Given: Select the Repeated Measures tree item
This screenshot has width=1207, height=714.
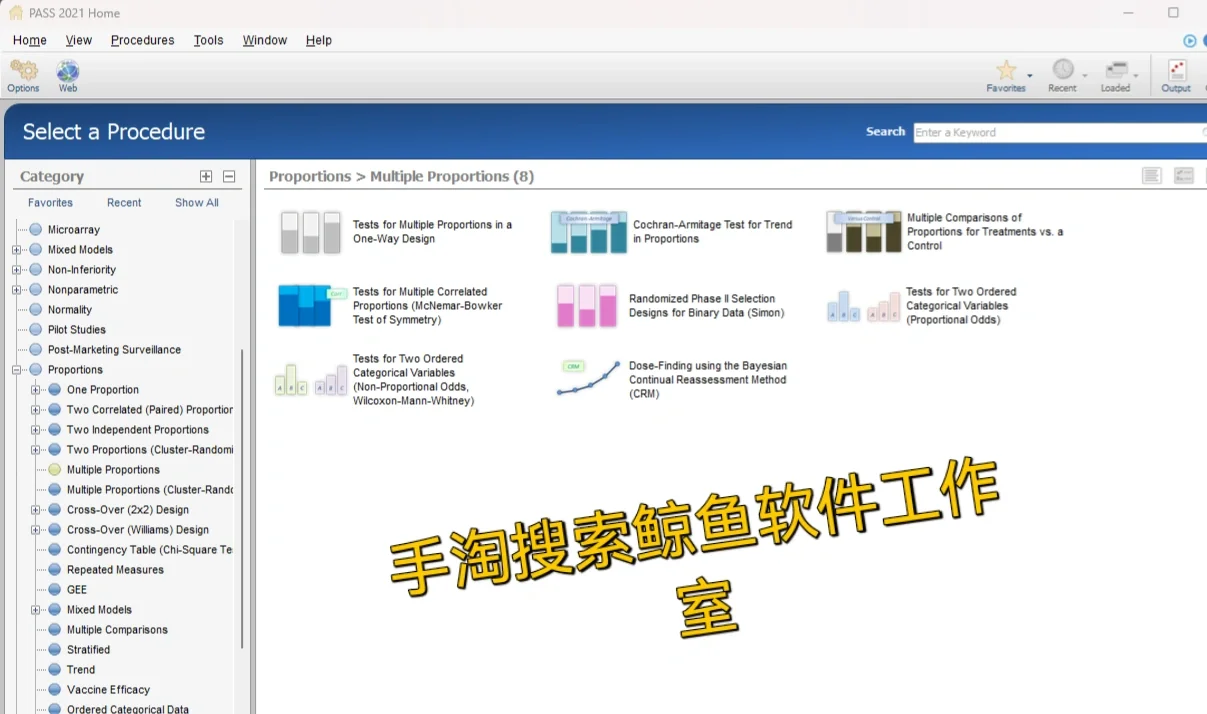Looking at the screenshot, I should (115, 570).
